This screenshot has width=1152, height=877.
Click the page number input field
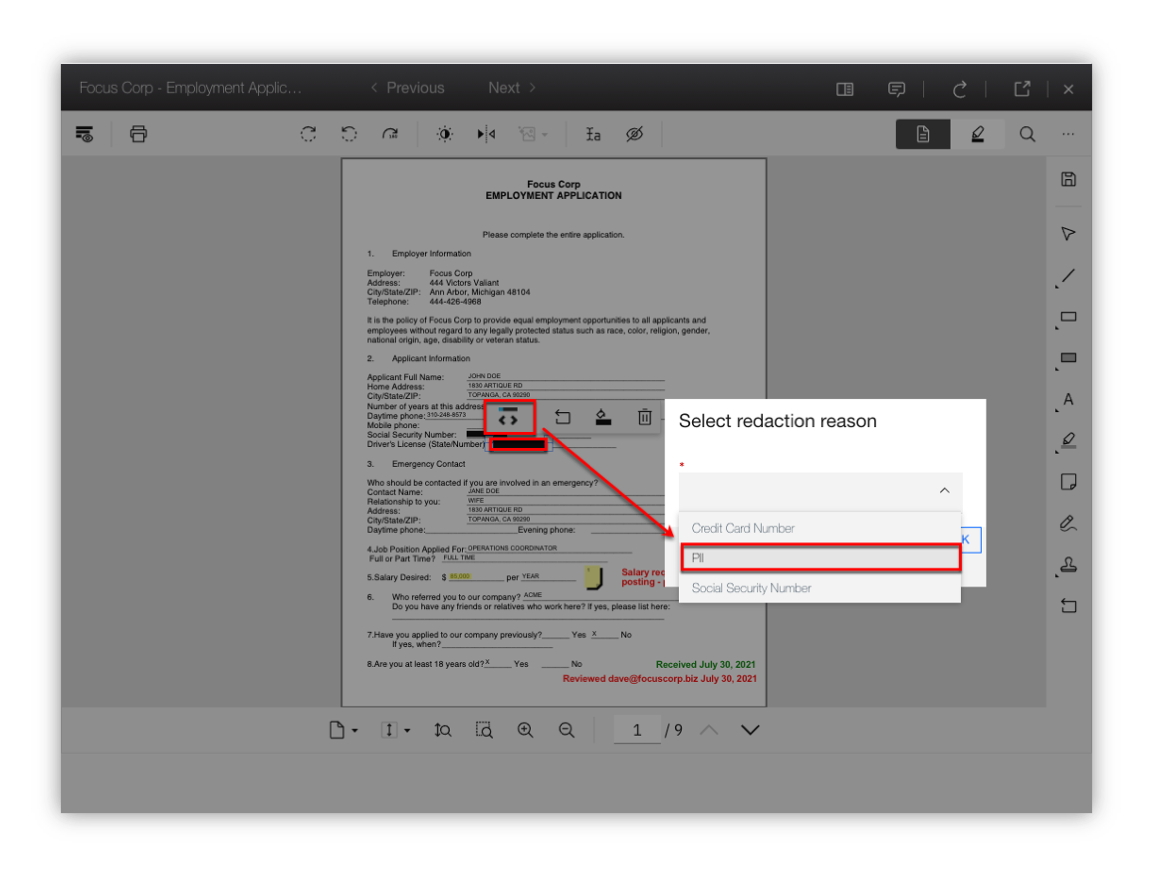pyautogui.click(x=637, y=730)
